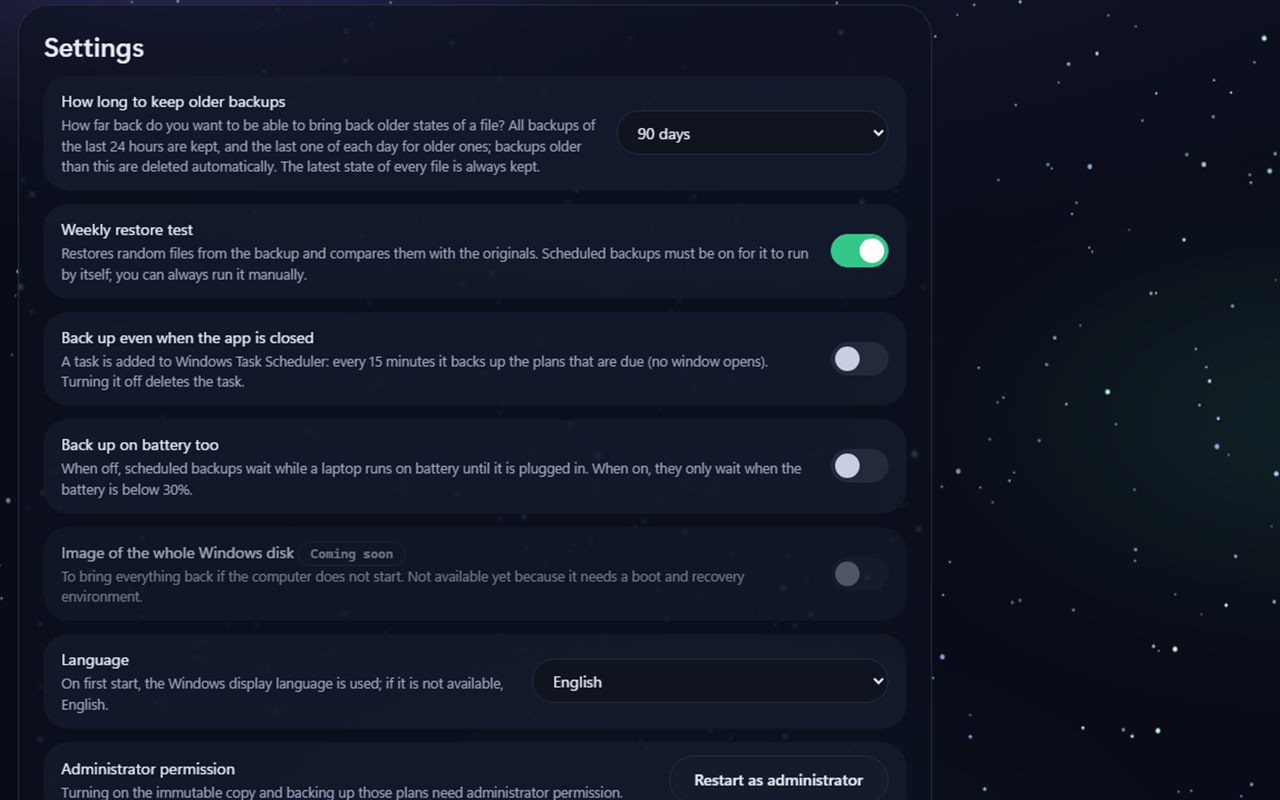Viewport: 1280px width, 800px height.
Task: Enable the Weekly restore test toggle
Action: coord(859,251)
